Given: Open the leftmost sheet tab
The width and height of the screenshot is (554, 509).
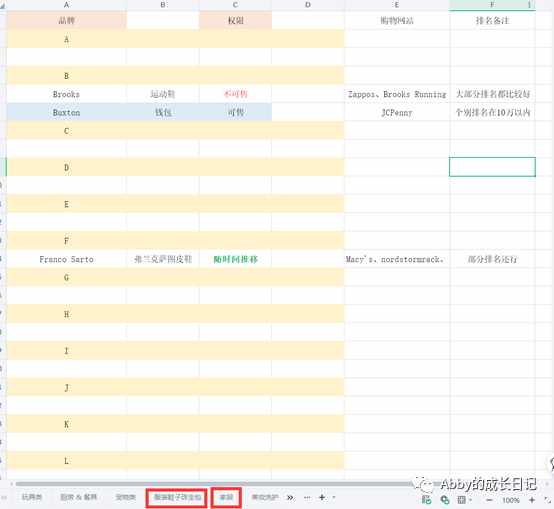Looking at the screenshot, I should click(32, 497).
